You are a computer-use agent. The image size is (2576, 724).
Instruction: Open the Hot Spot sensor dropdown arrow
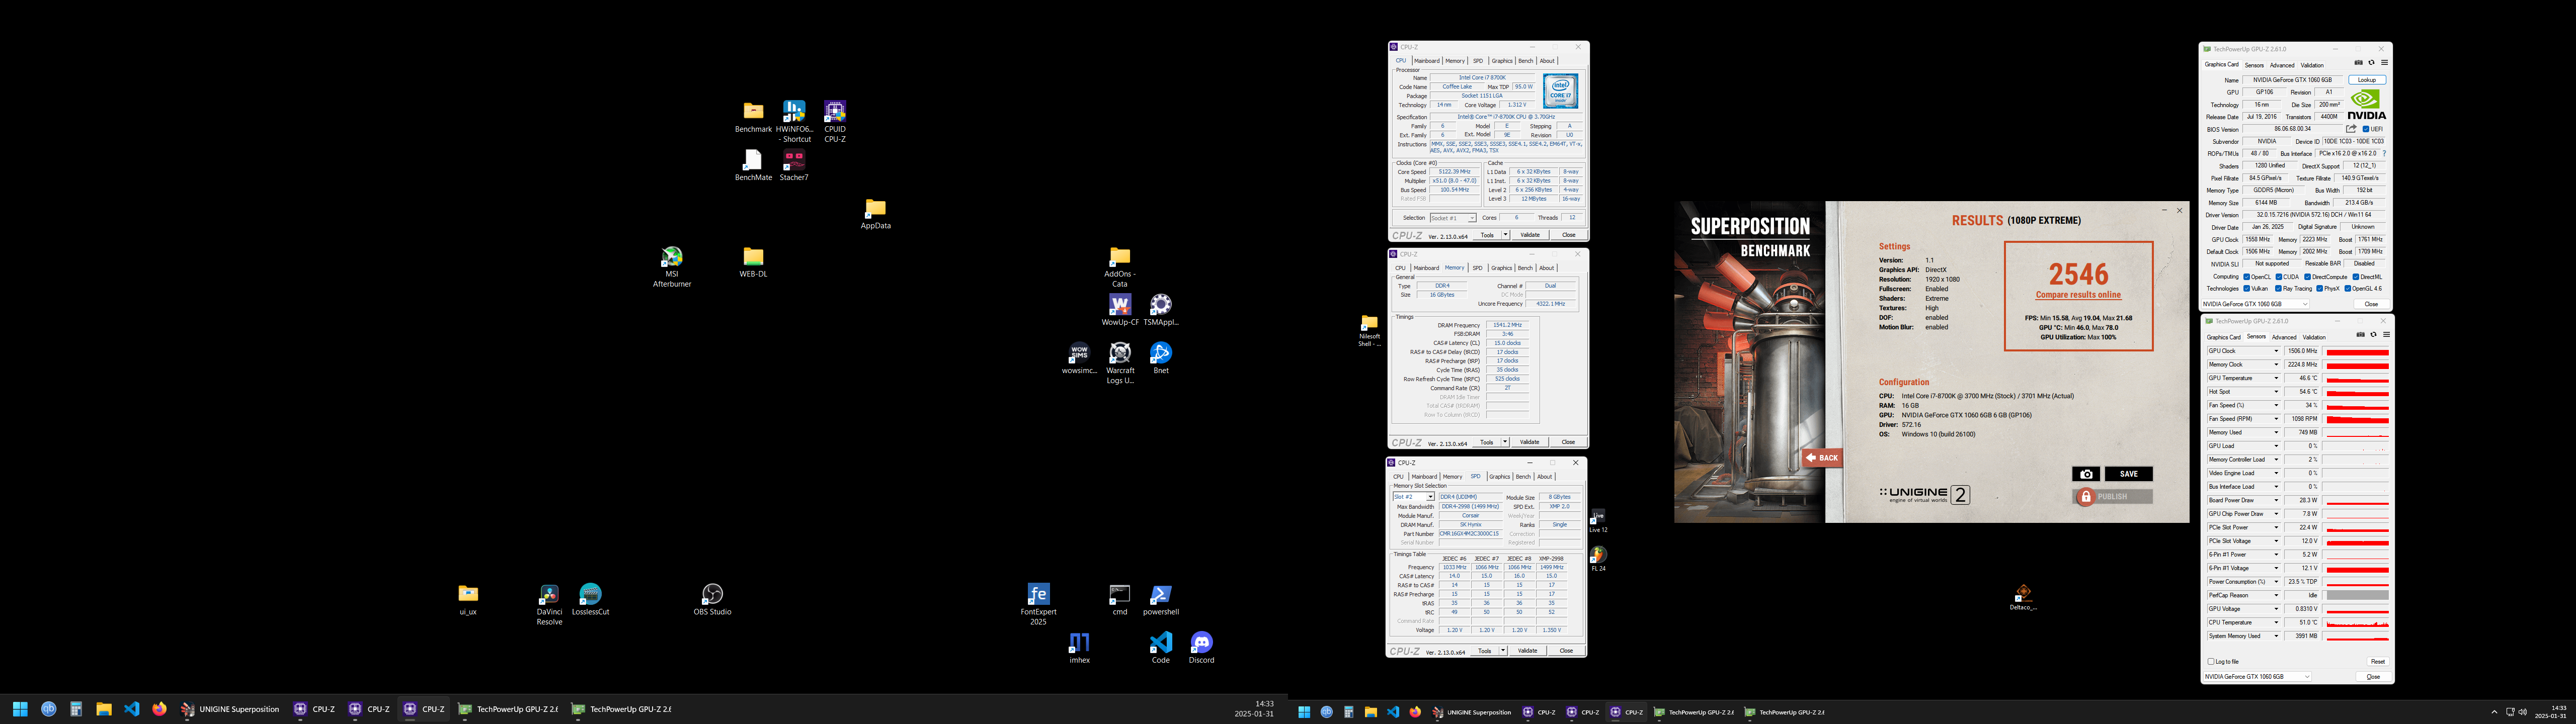(x=2277, y=392)
